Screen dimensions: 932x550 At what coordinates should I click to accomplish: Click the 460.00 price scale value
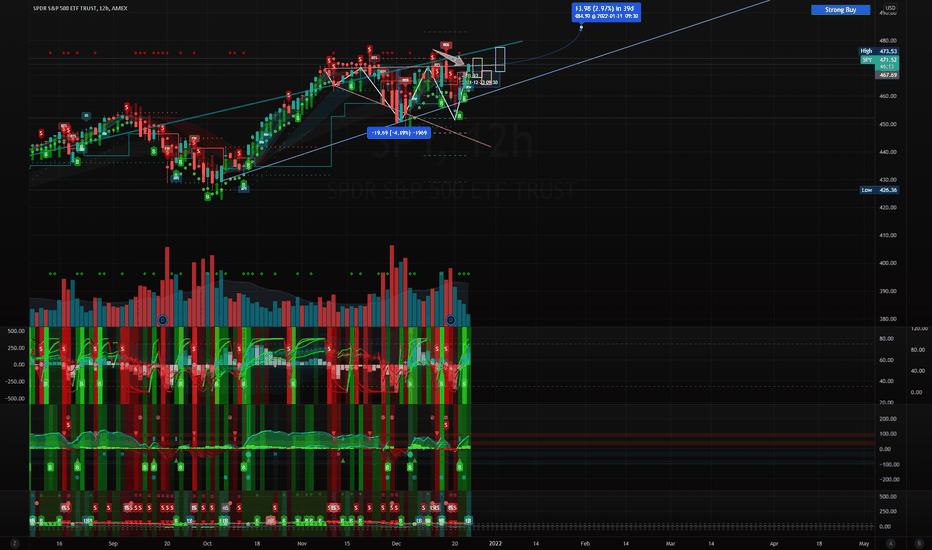(888, 96)
